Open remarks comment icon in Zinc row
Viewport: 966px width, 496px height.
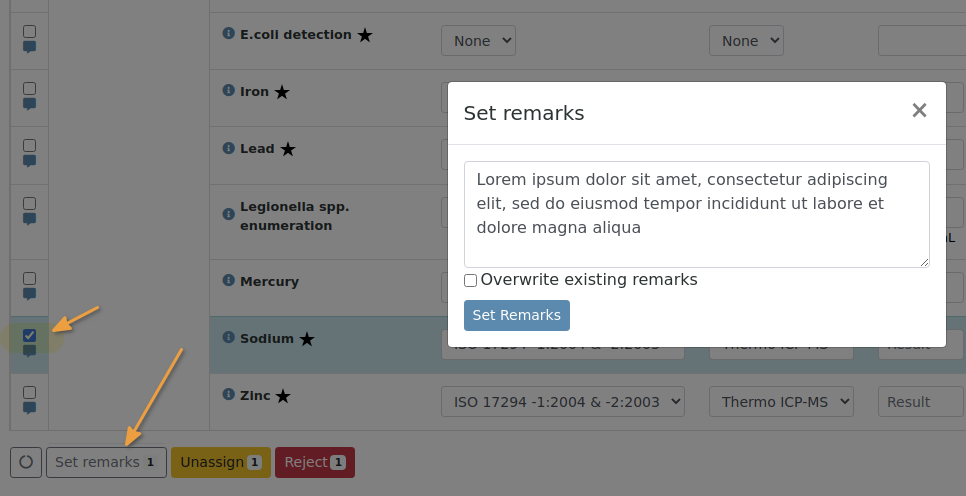(29, 408)
